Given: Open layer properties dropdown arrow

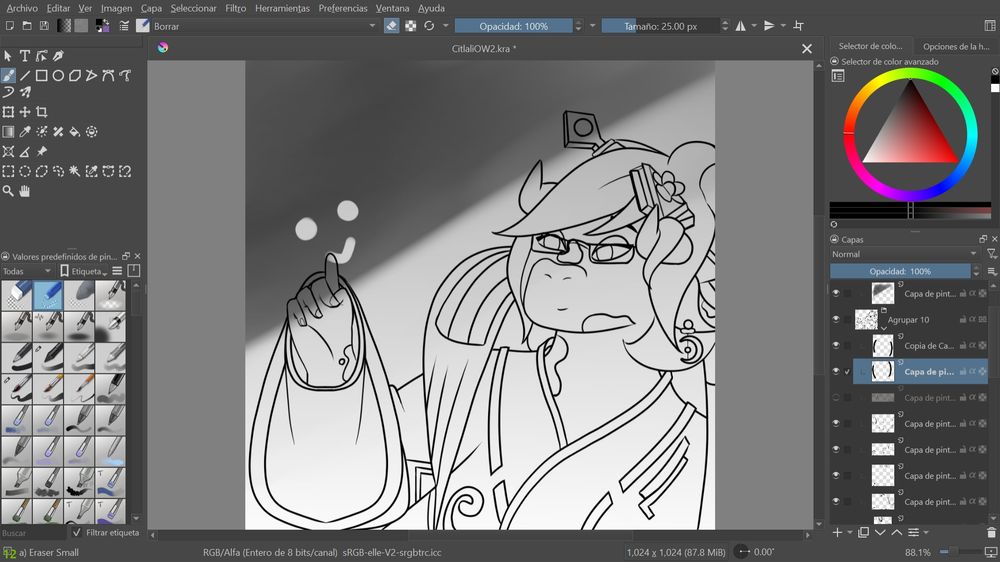Looking at the screenshot, I should click(x=926, y=532).
